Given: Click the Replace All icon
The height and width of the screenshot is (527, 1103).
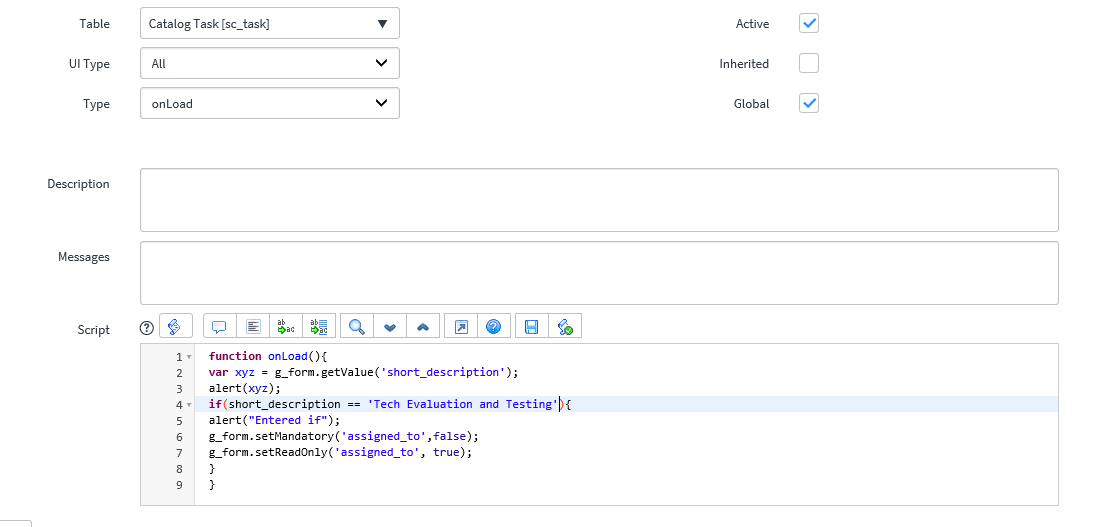Looking at the screenshot, I should [319, 326].
